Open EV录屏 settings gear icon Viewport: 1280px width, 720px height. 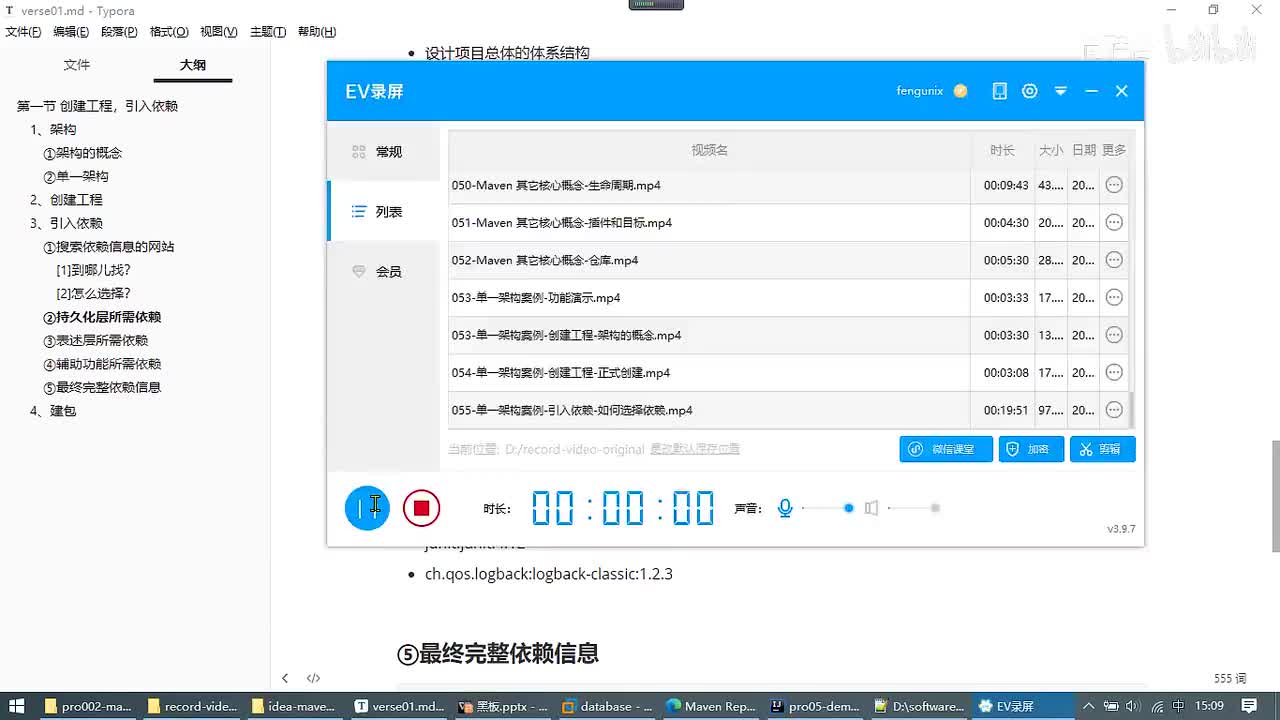pos(1030,91)
